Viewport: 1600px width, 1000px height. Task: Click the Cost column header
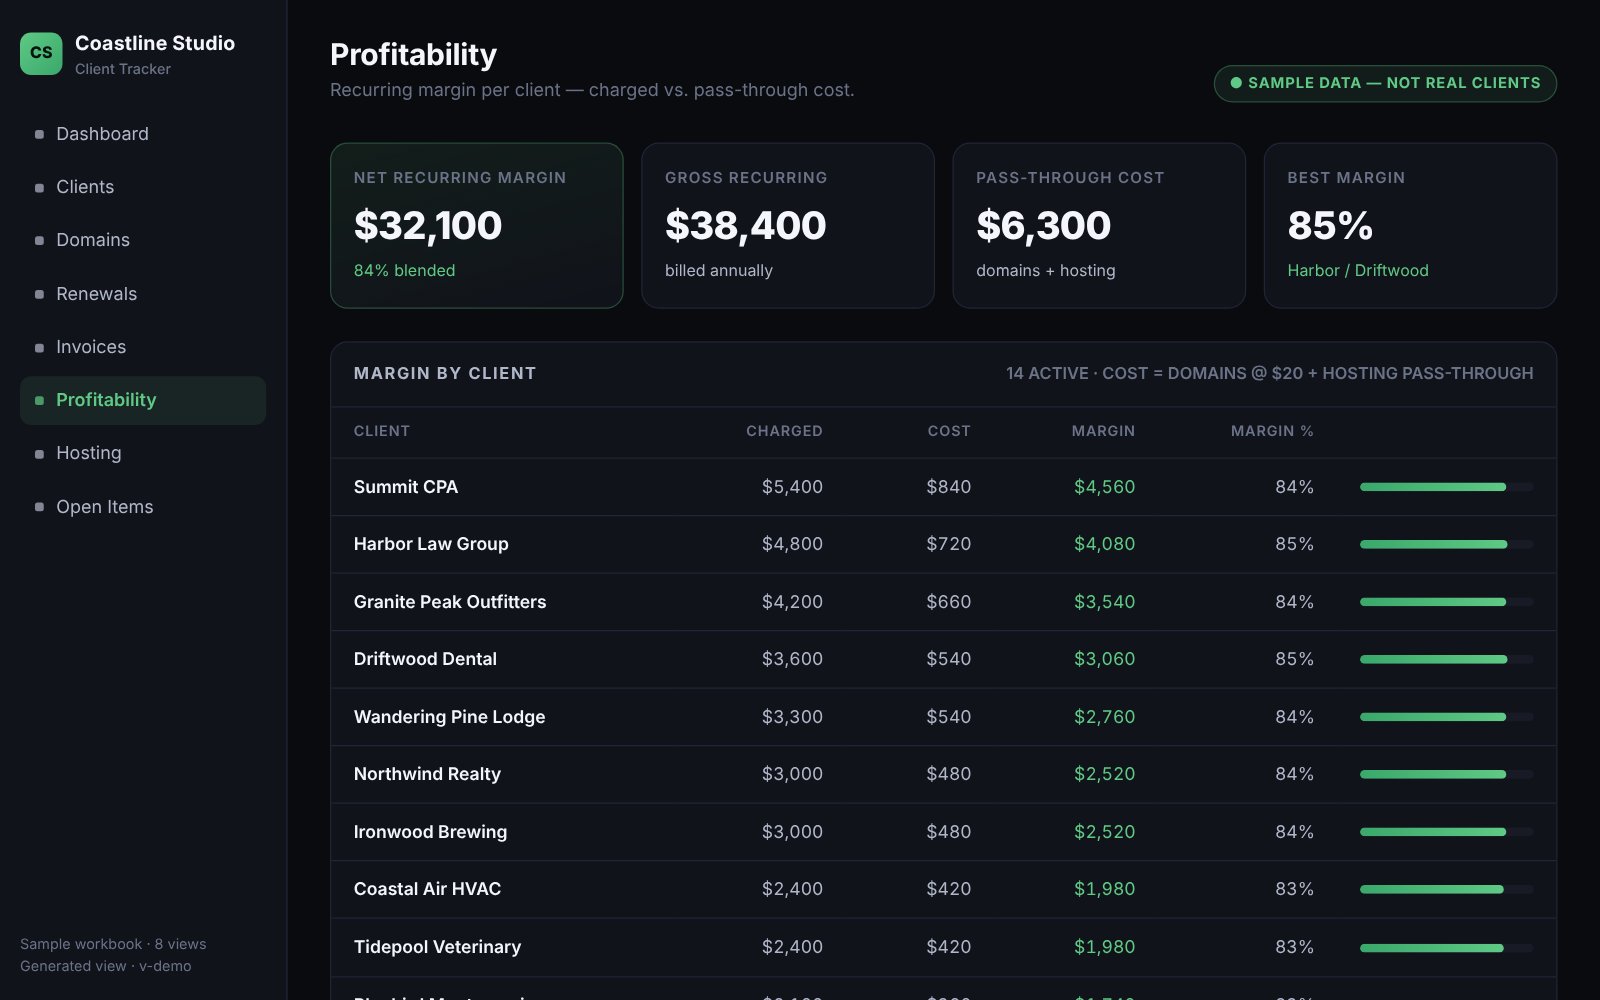tap(949, 431)
